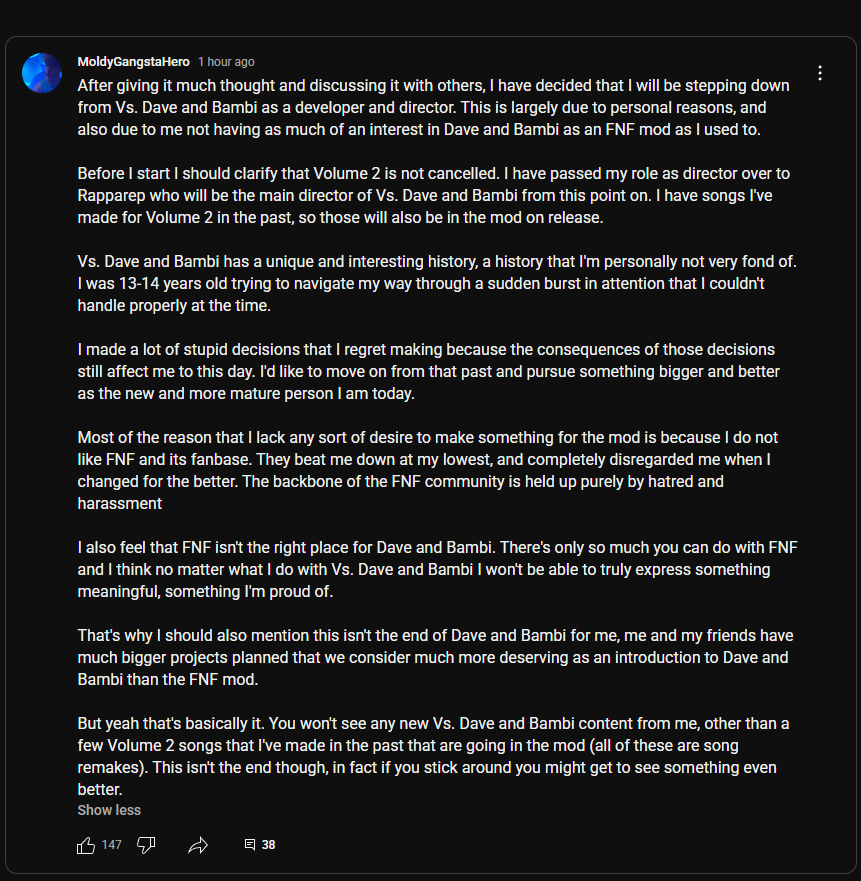Dislike the post with thumbs down
This screenshot has height=881, width=861.
[x=146, y=845]
